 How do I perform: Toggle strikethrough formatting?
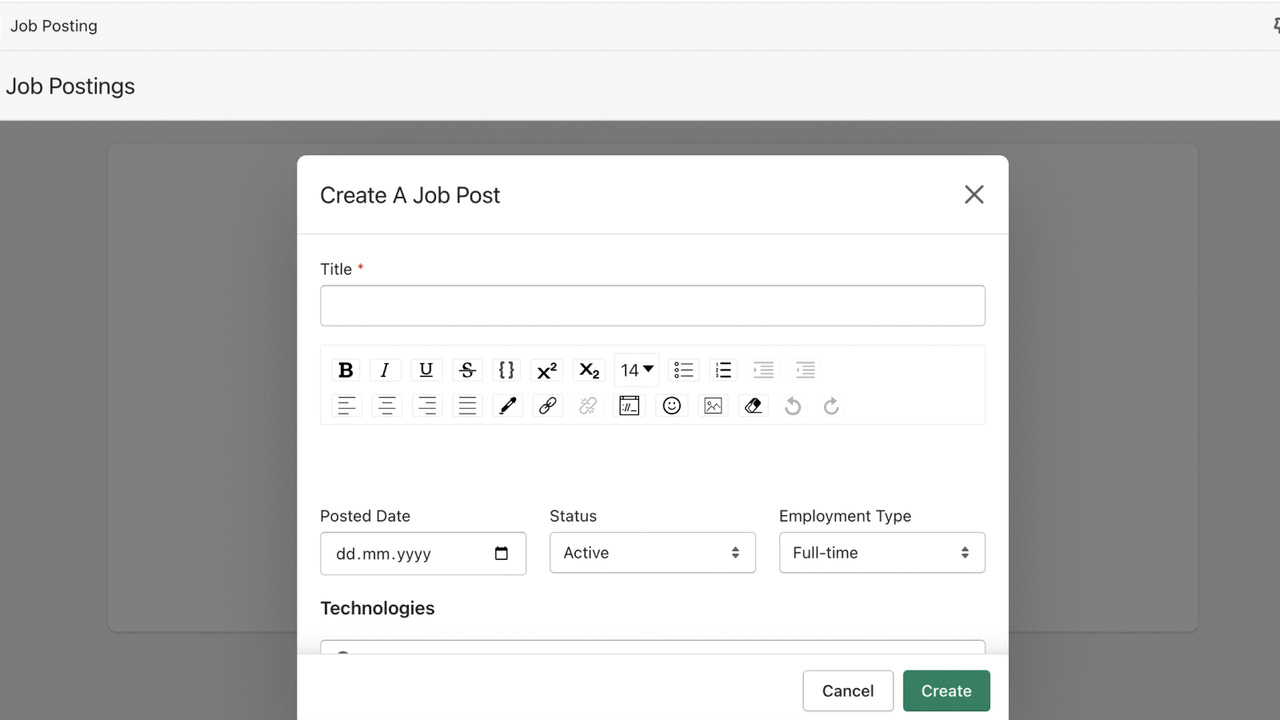point(466,370)
